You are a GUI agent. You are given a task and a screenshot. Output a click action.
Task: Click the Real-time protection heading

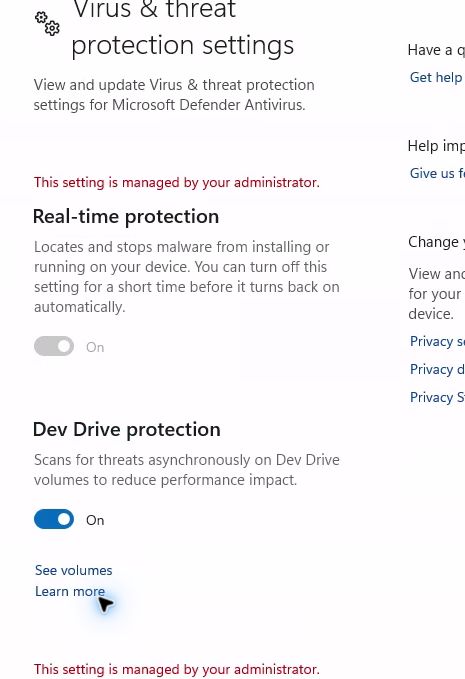(126, 216)
